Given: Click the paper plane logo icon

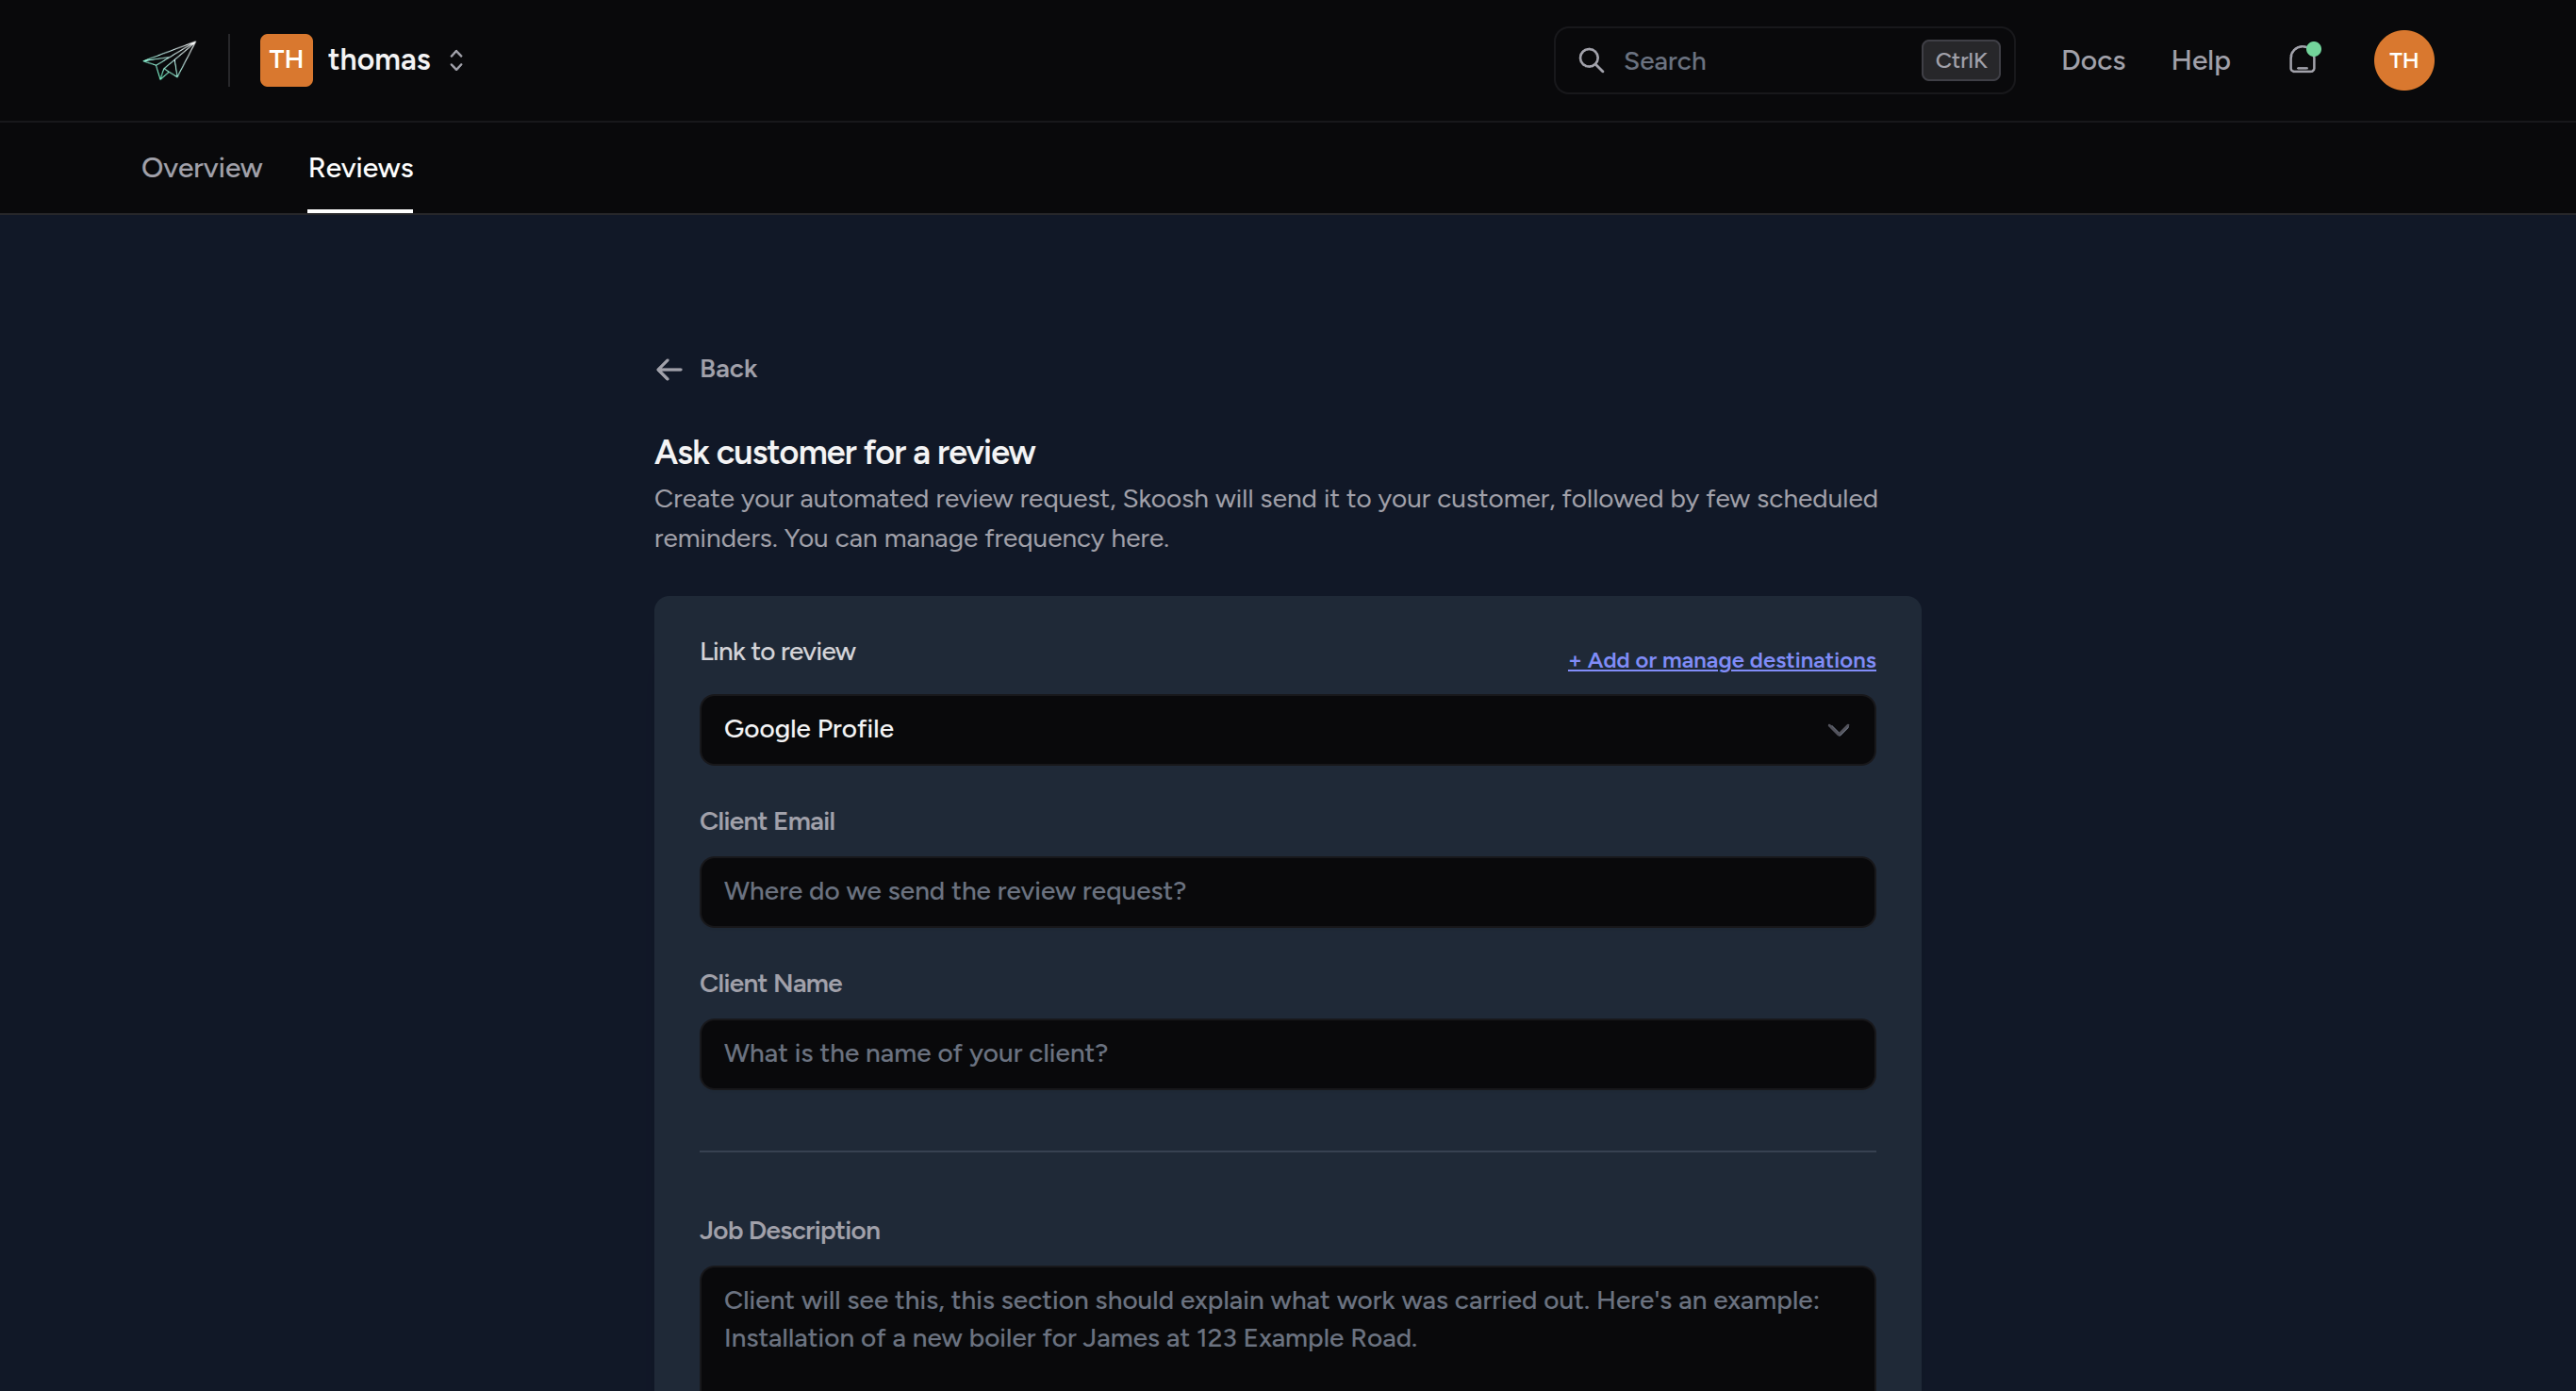Looking at the screenshot, I should [x=169, y=60].
